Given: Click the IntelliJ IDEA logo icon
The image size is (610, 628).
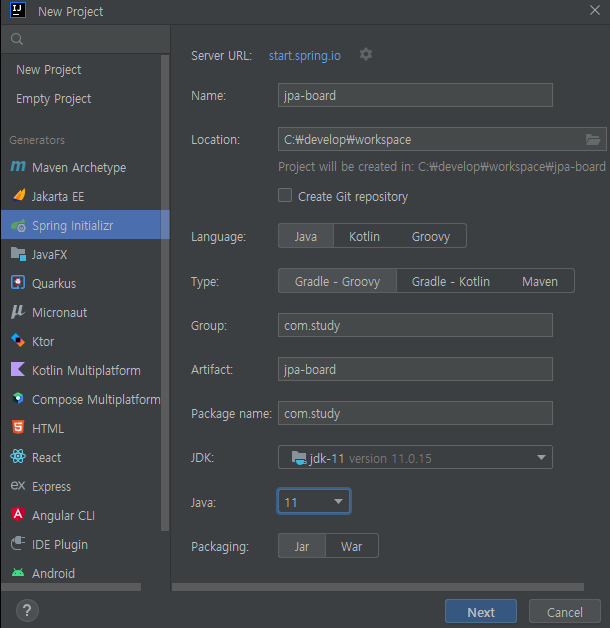Looking at the screenshot, I should point(18,10).
